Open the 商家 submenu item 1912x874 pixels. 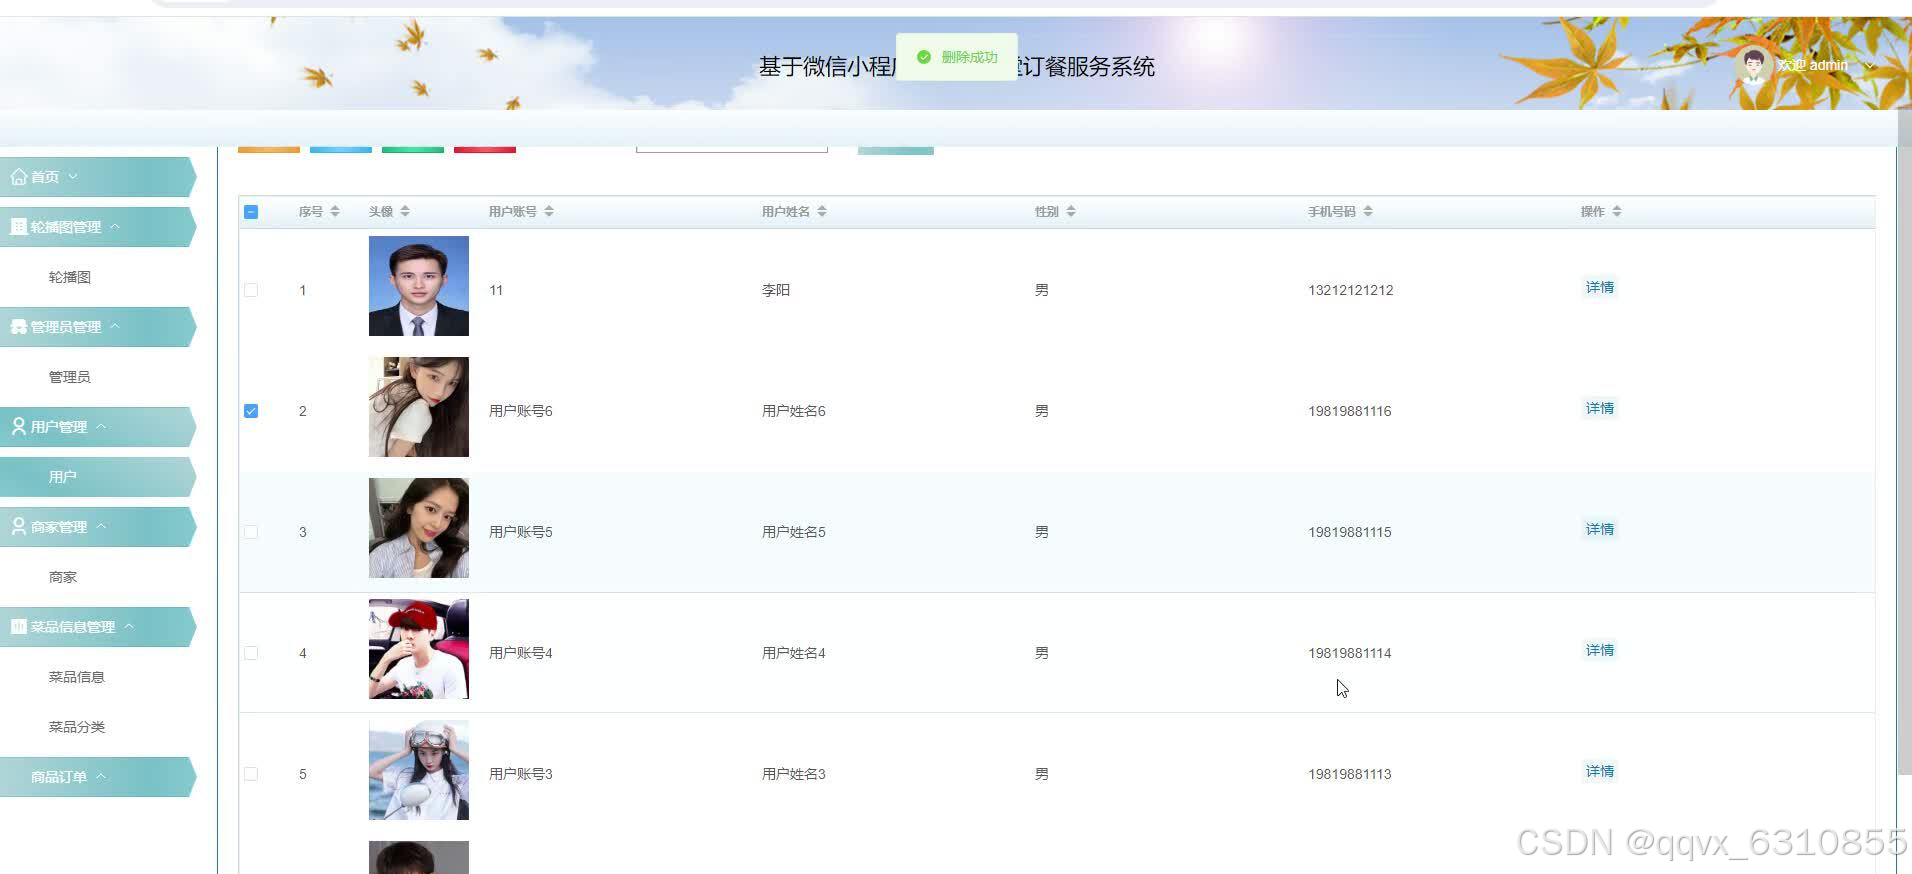[x=63, y=577]
